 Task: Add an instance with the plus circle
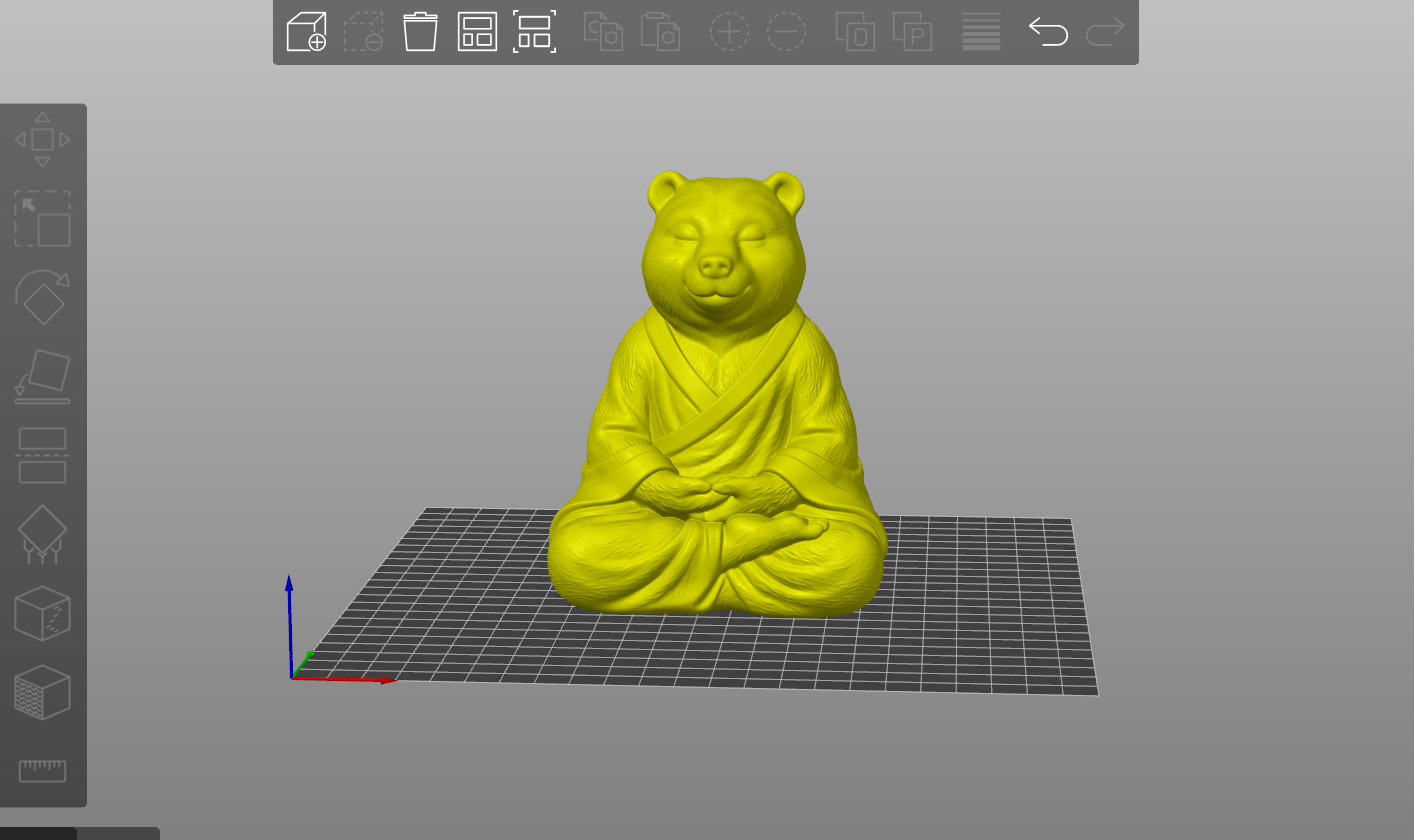(730, 32)
